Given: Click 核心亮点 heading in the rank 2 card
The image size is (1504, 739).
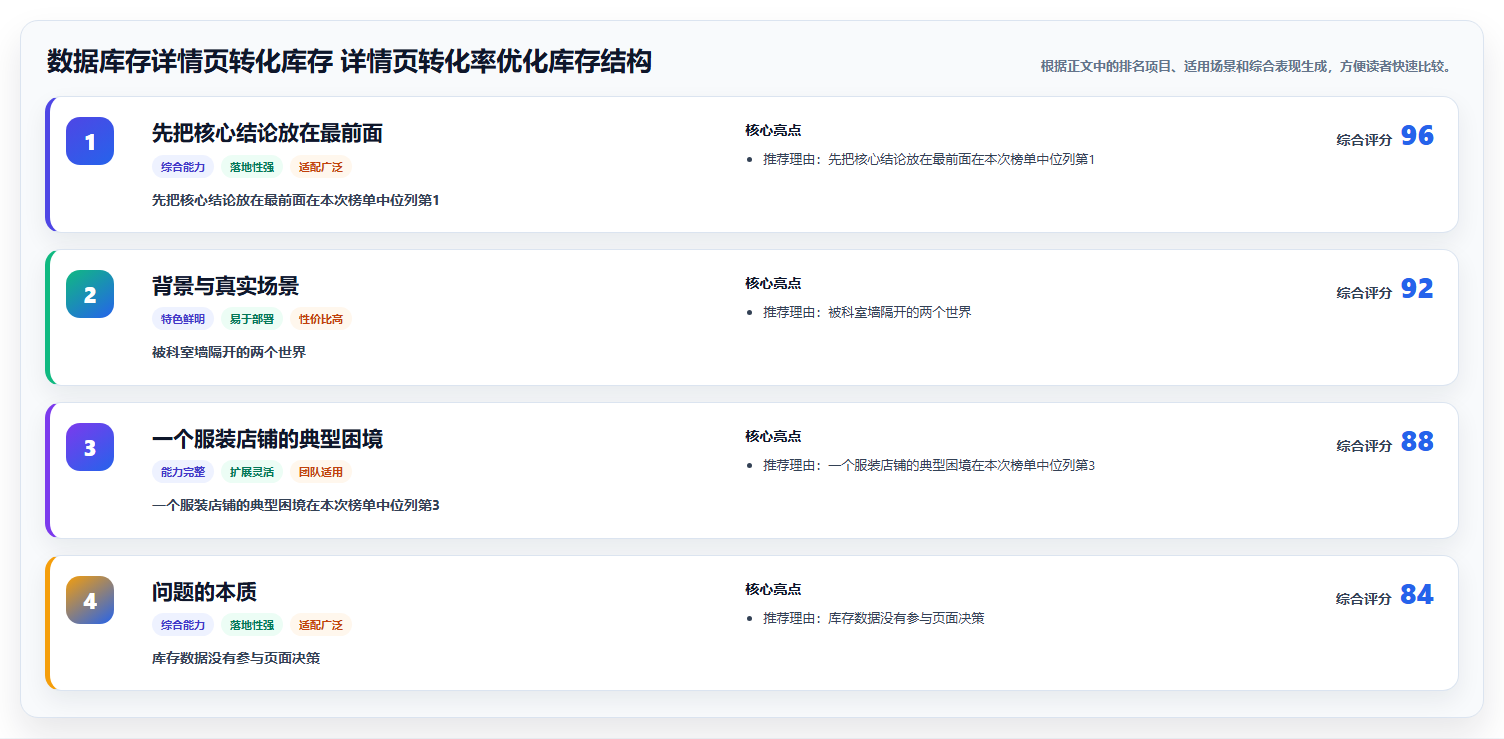Looking at the screenshot, I should [x=773, y=283].
